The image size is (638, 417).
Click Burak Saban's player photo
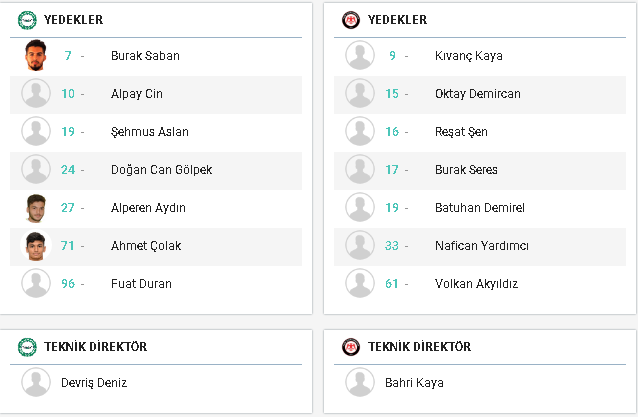pos(36,55)
